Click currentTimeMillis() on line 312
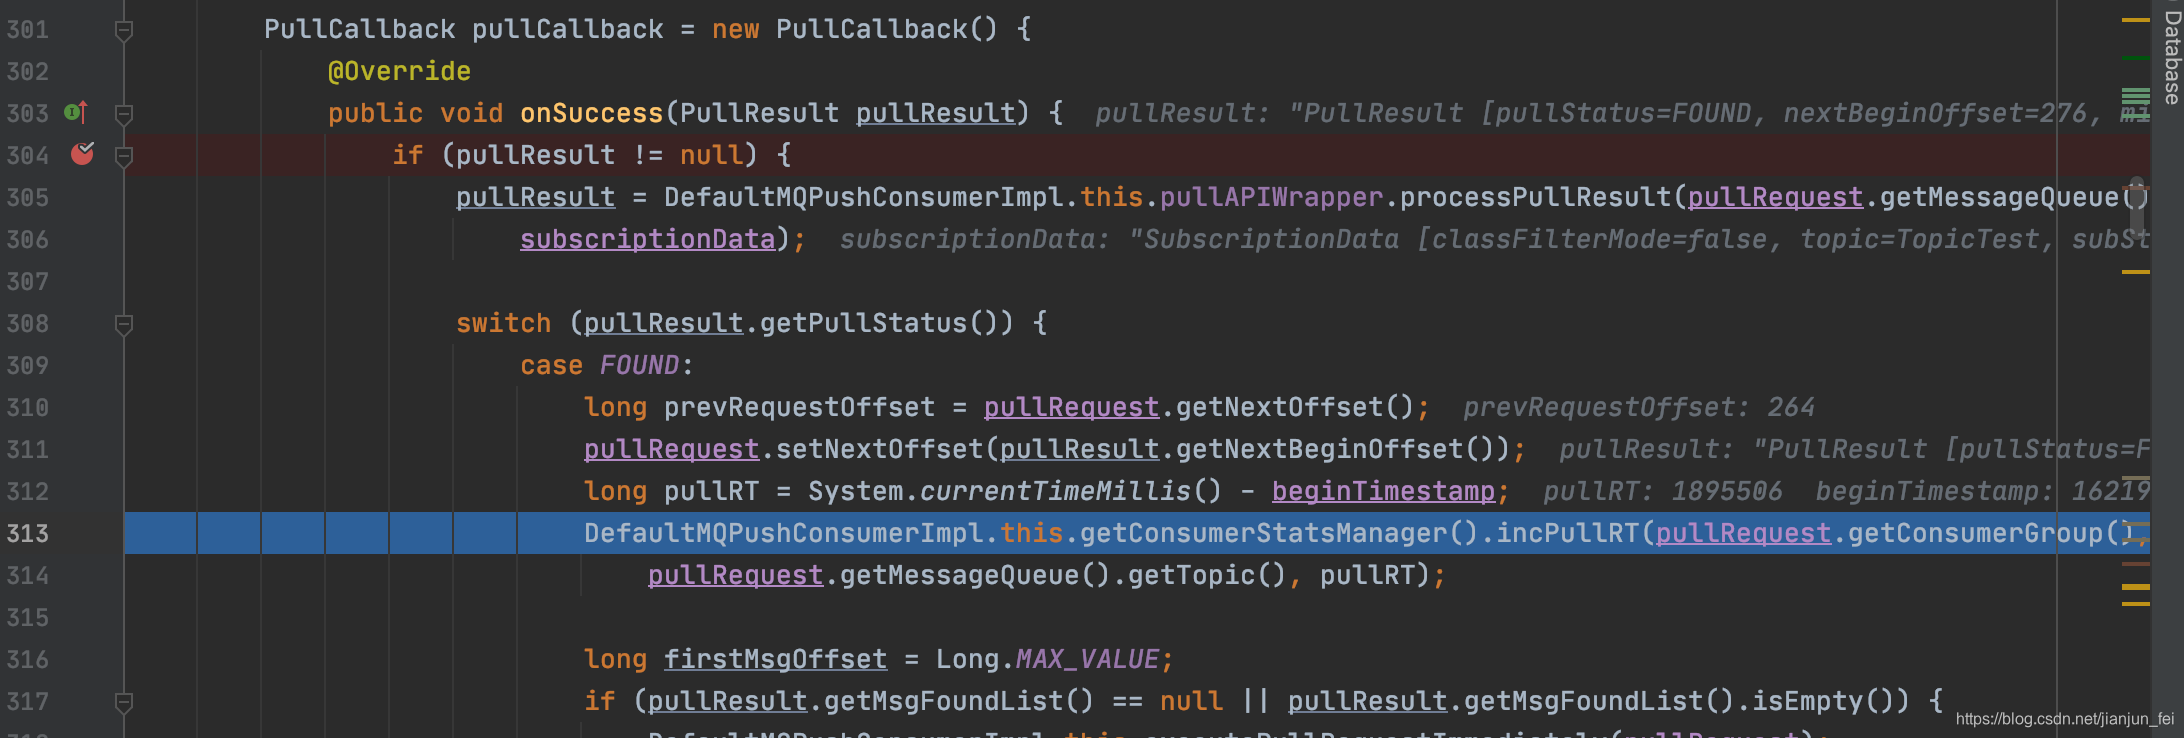Screen dimensions: 2184x738 1071,491
